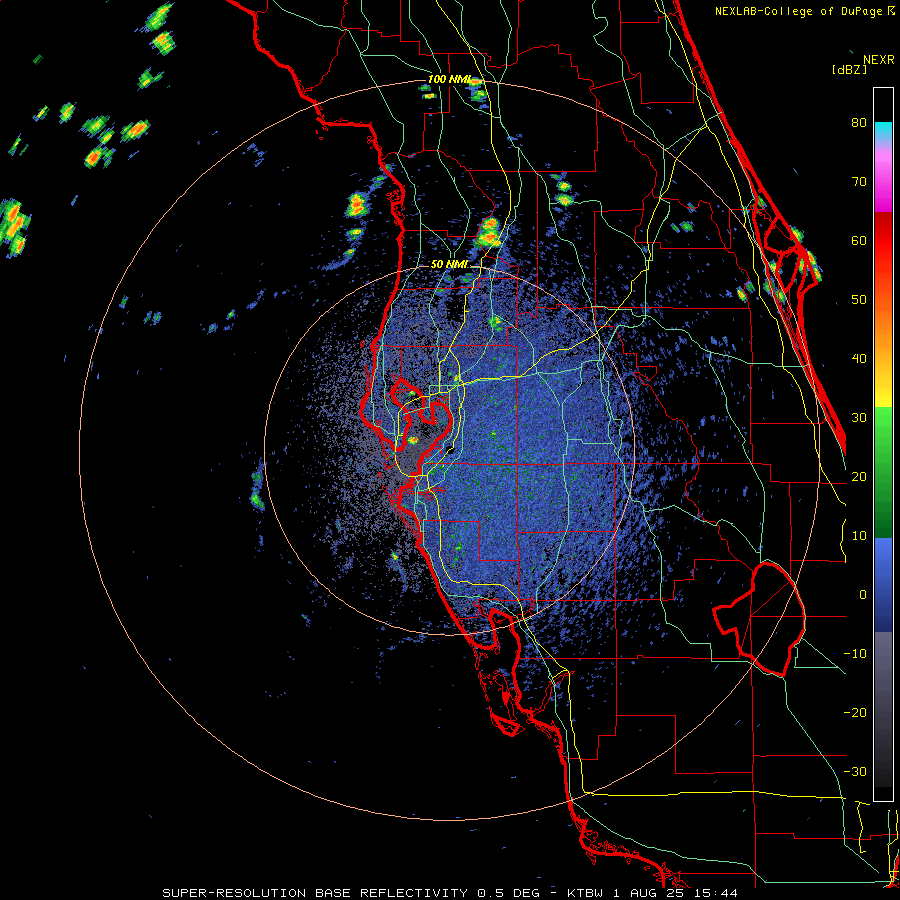
Task: Click the 30 value on the dBZ scale
Action: [859, 418]
